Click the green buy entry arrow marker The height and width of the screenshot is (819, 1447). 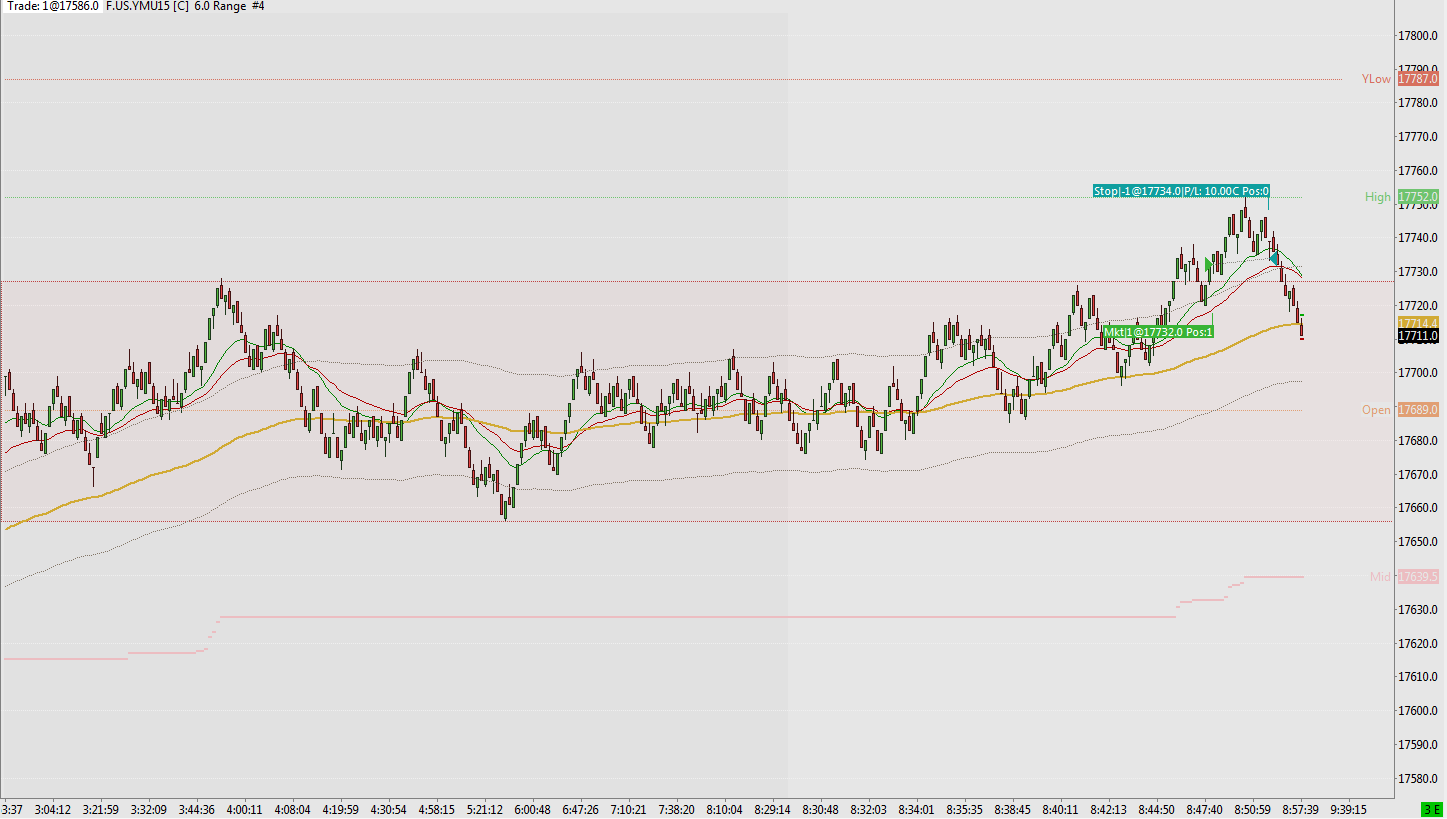pyautogui.click(x=1209, y=265)
